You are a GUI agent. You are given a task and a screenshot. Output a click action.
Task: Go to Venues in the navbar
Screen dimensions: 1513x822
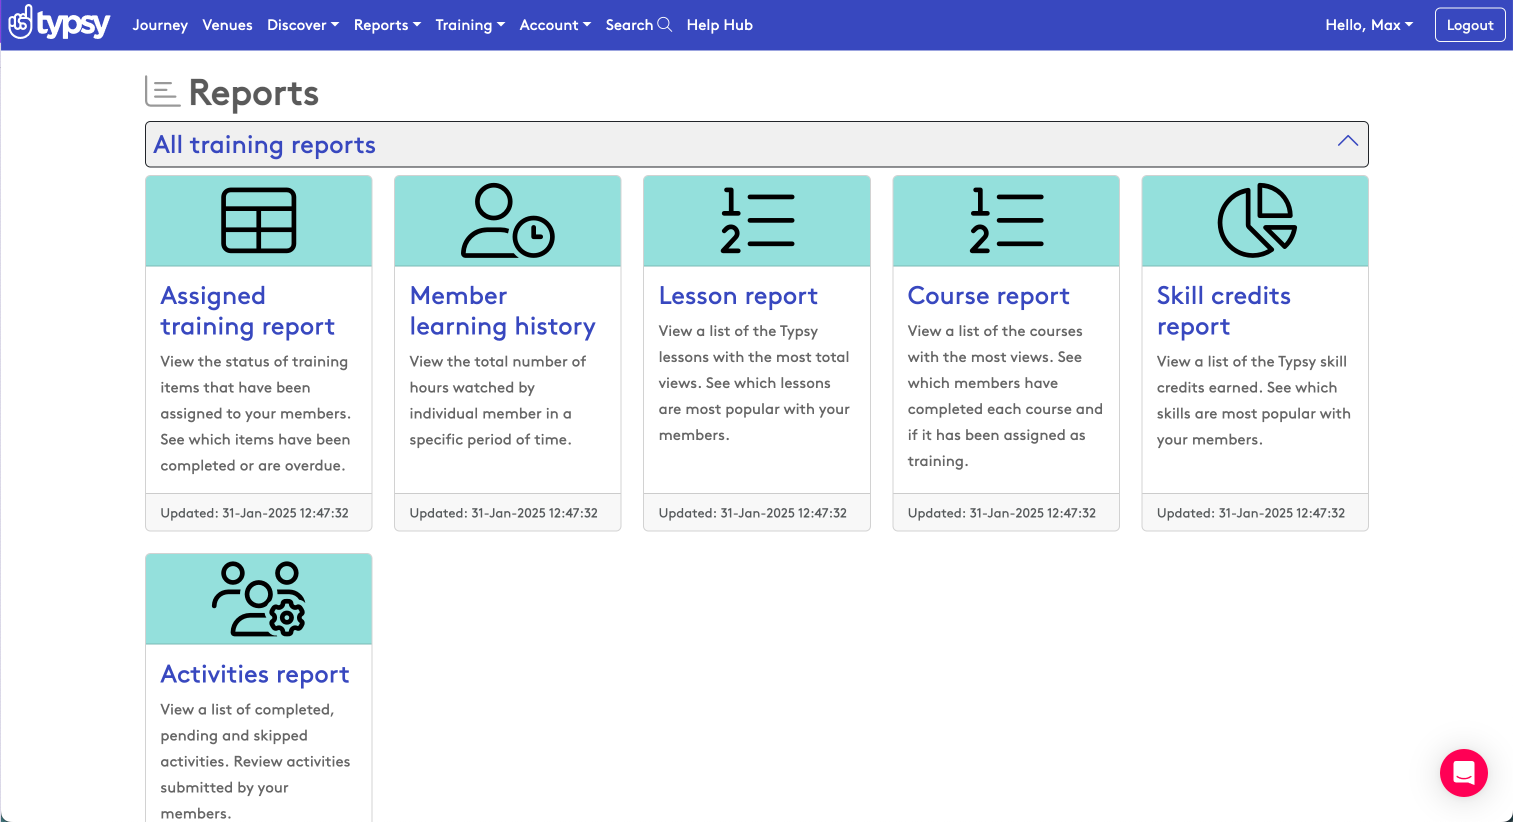click(x=227, y=25)
